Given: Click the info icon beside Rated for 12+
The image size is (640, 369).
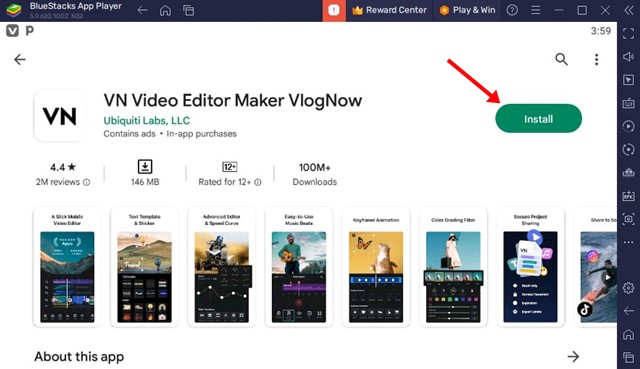Looking at the screenshot, I should tap(258, 182).
